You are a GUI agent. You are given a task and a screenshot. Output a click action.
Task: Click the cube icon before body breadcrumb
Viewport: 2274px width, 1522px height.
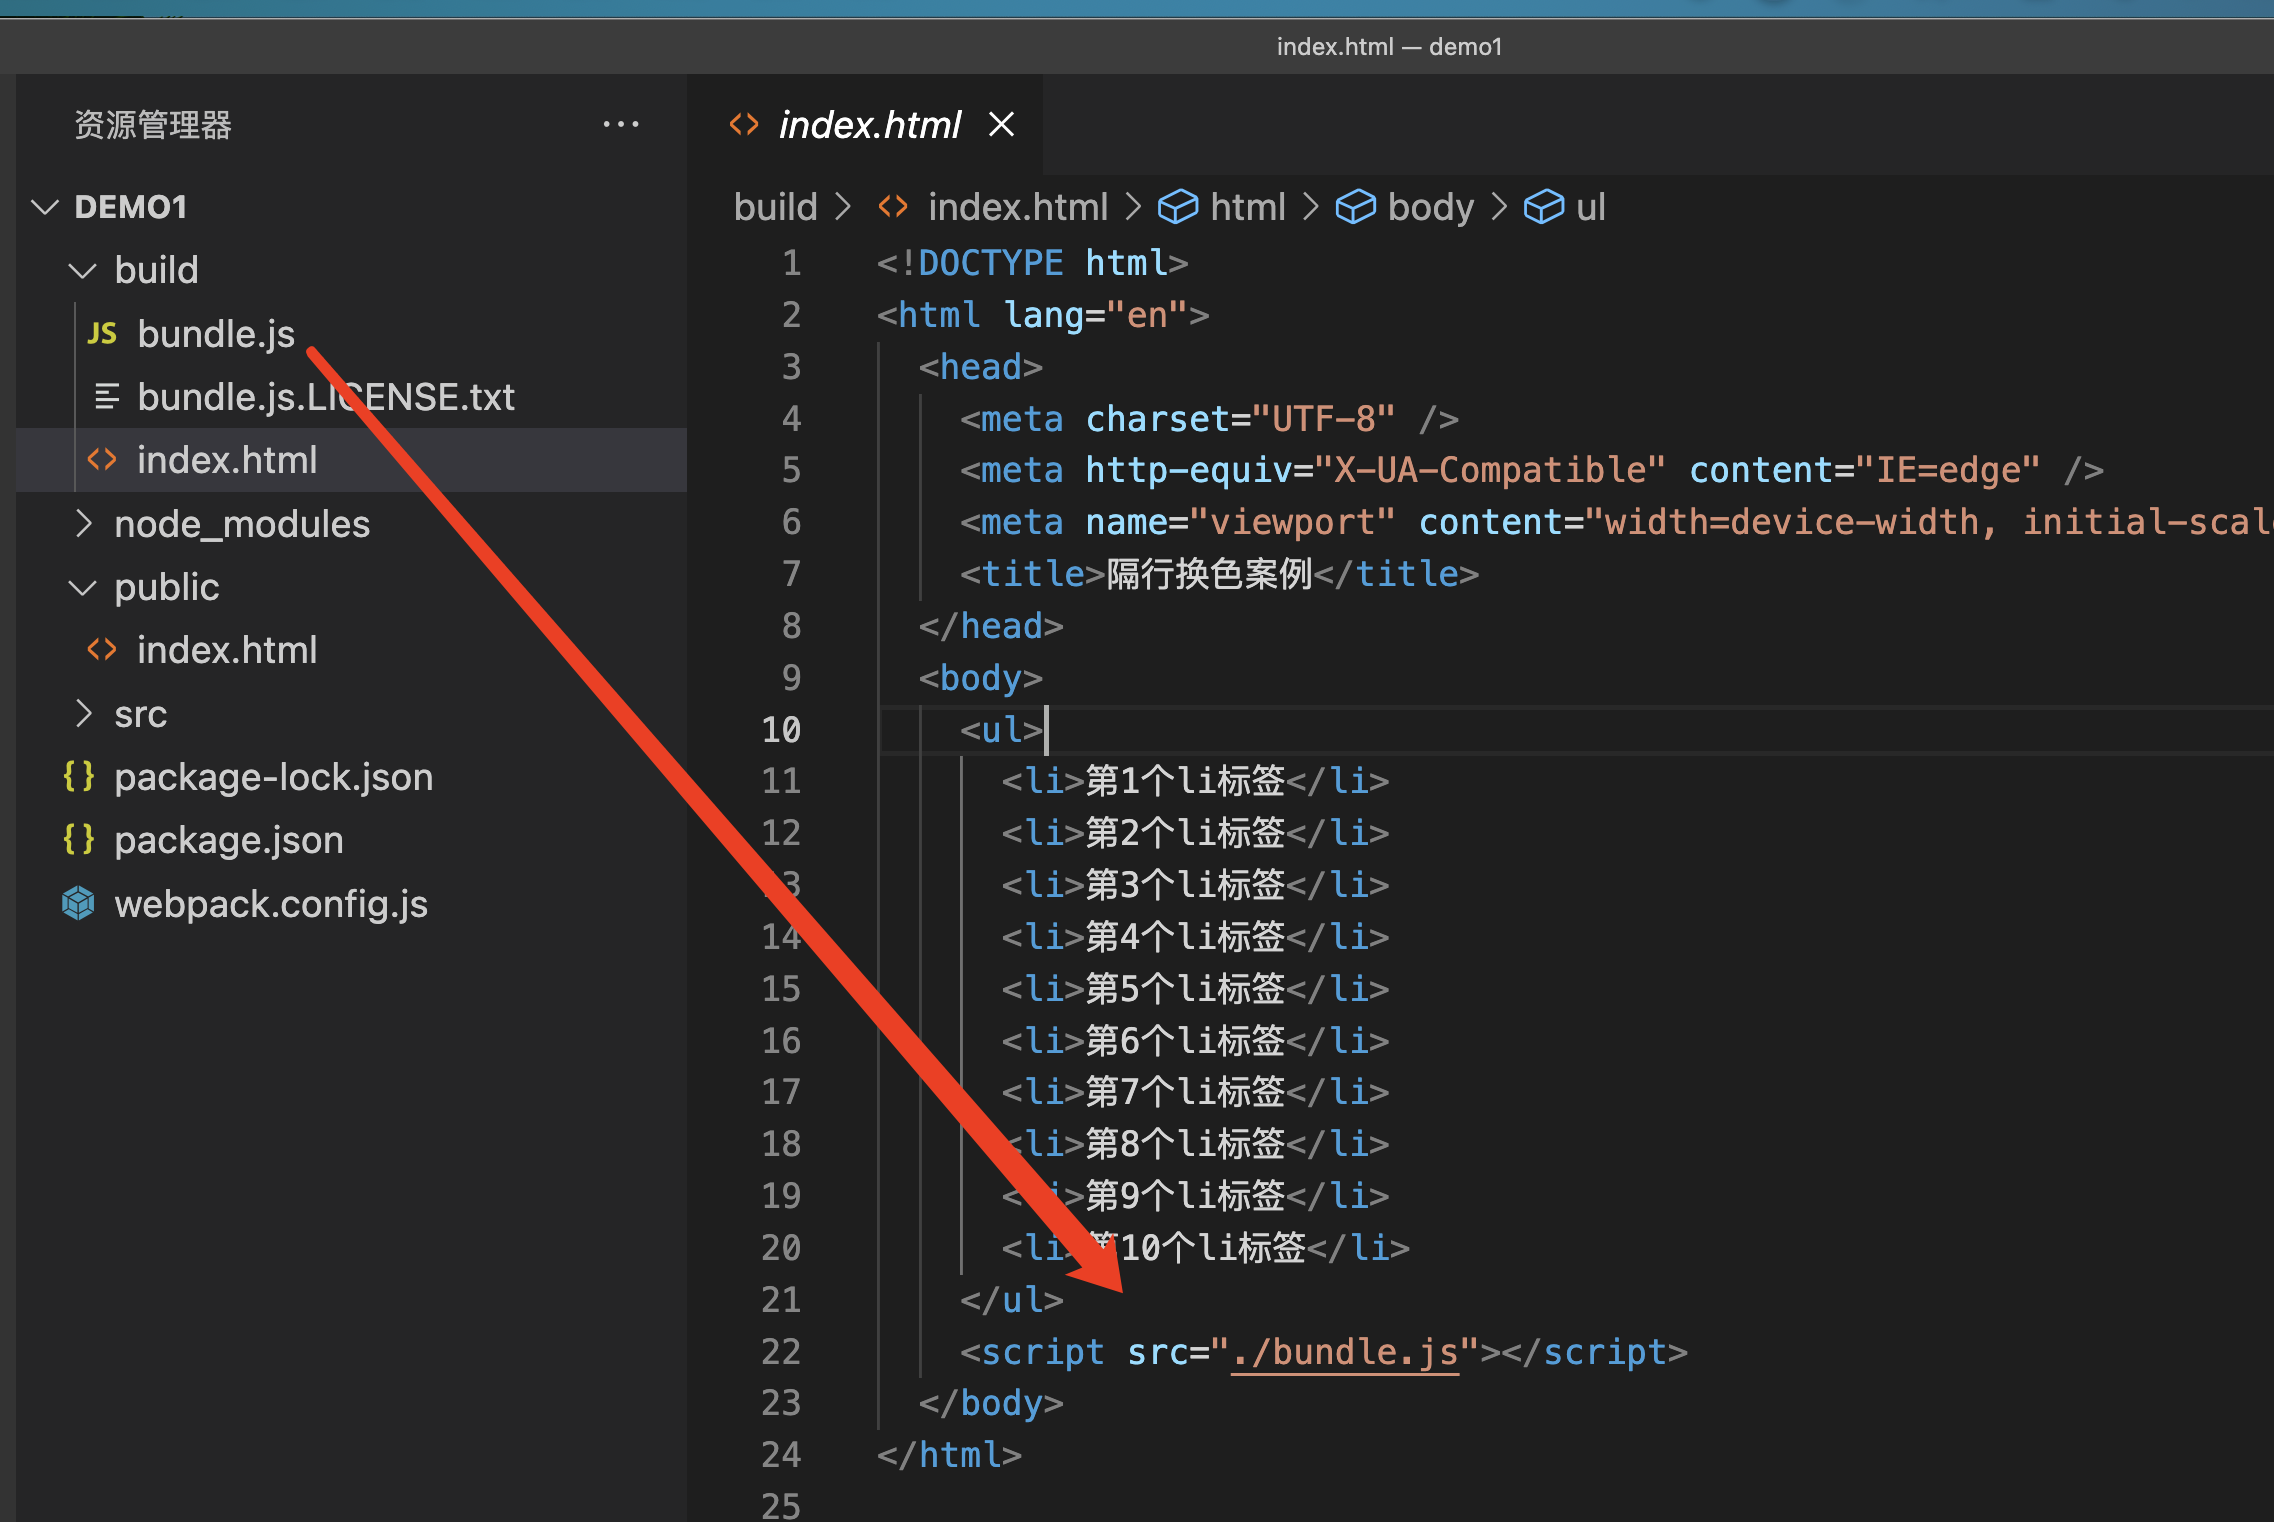pyautogui.click(x=1356, y=207)
